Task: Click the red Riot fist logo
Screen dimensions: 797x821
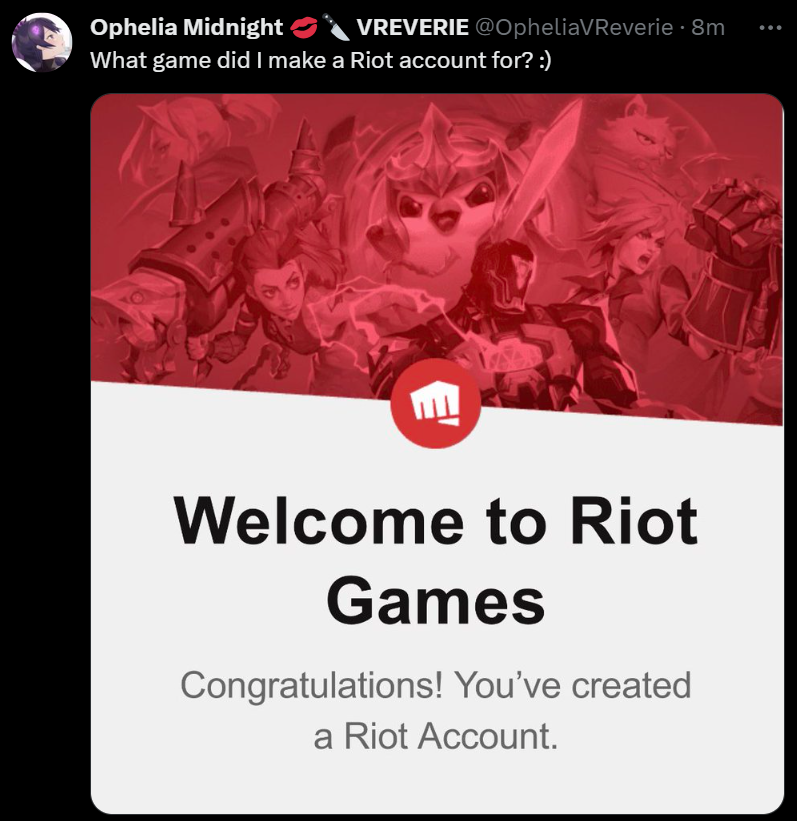Action: [435, 404]
